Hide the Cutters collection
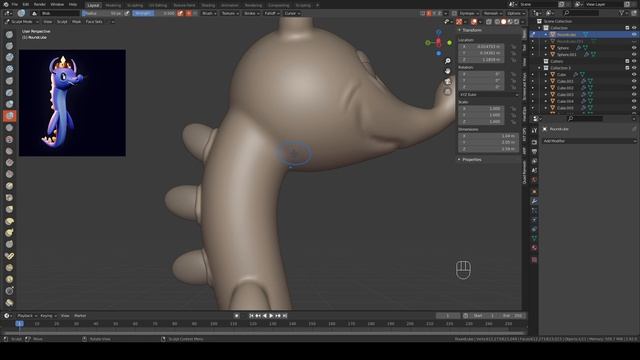This screenshot has width=640, height=360. click(x=634, y=61)
